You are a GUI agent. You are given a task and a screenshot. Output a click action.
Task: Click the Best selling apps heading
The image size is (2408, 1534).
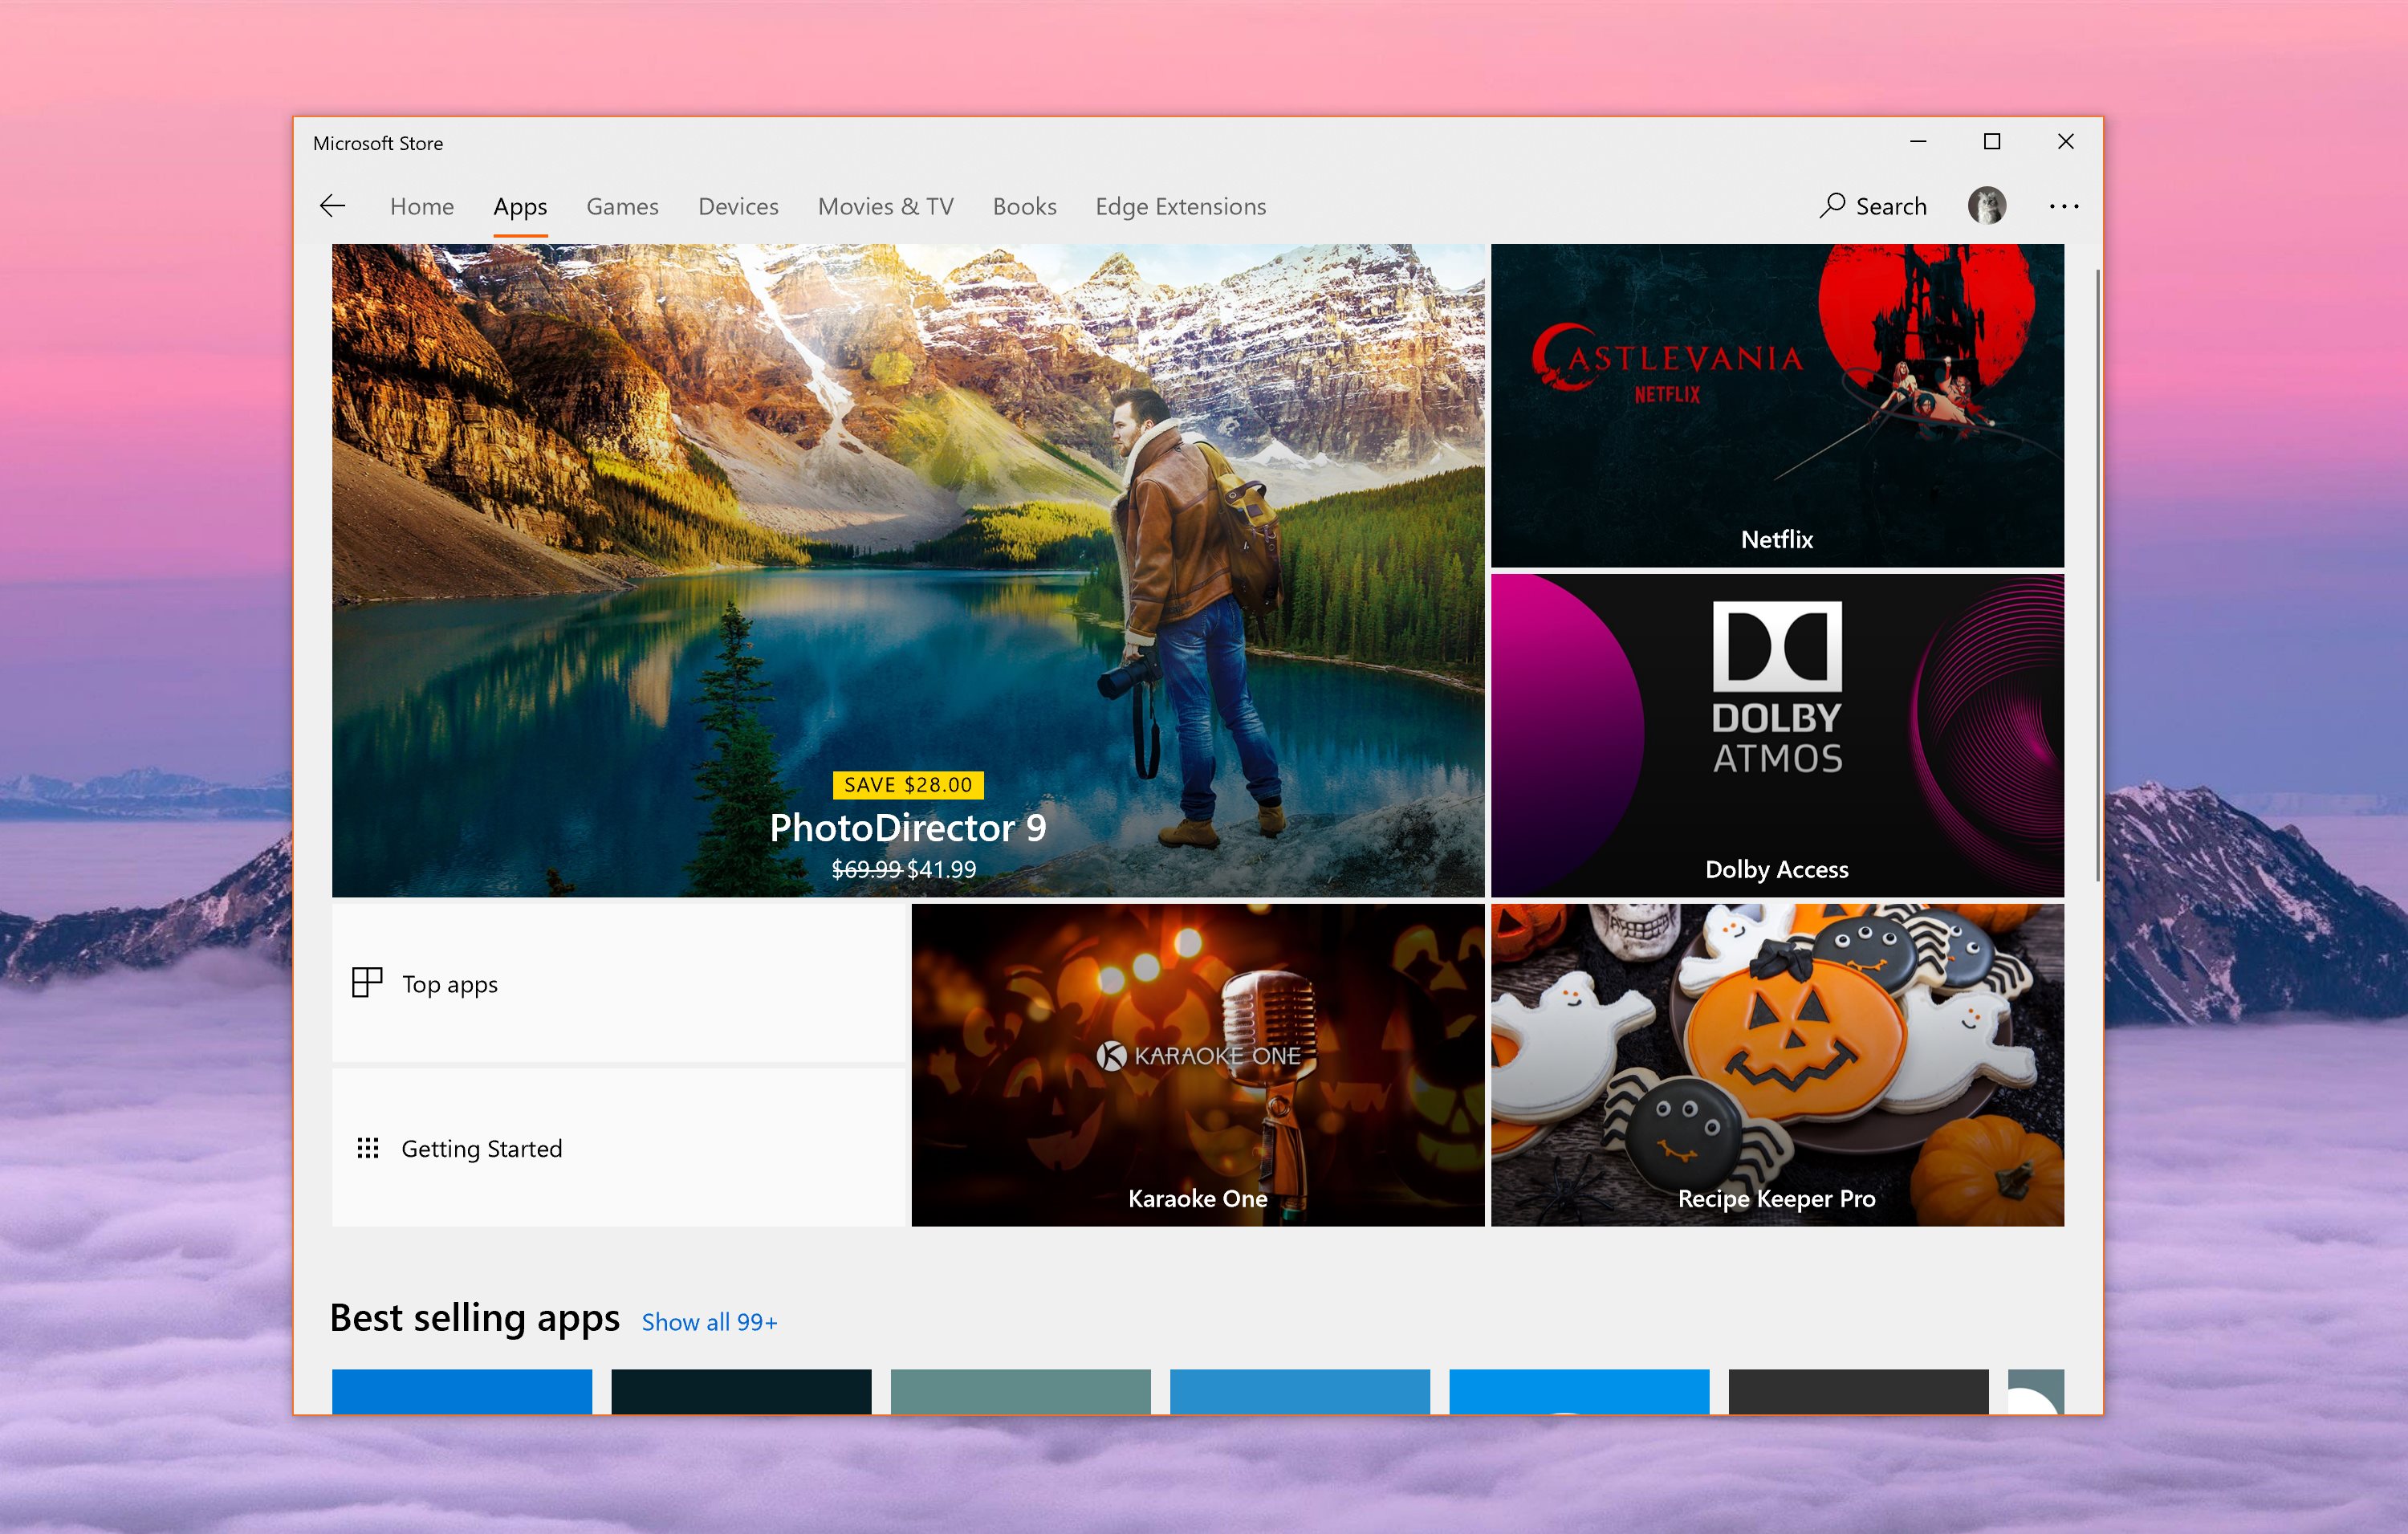[474, 1318]
